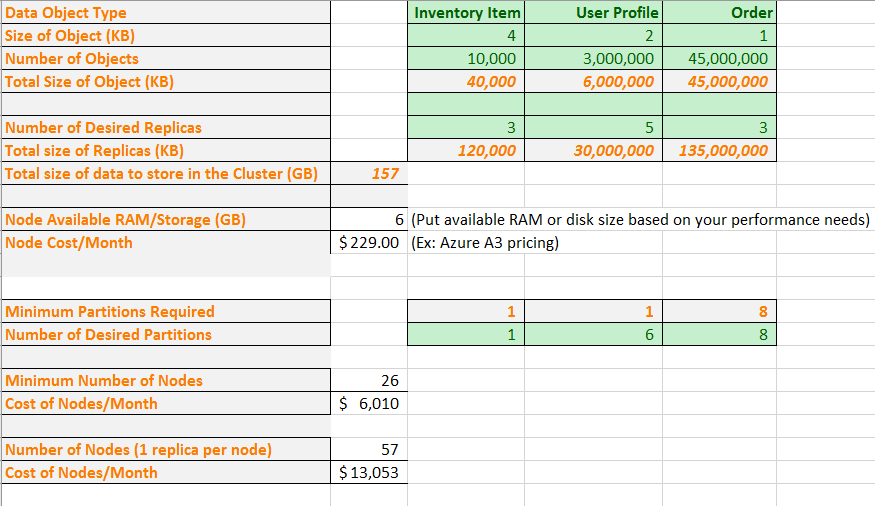
Task: Select the 'Inventory Item' column header
Action: pos(466,12)
